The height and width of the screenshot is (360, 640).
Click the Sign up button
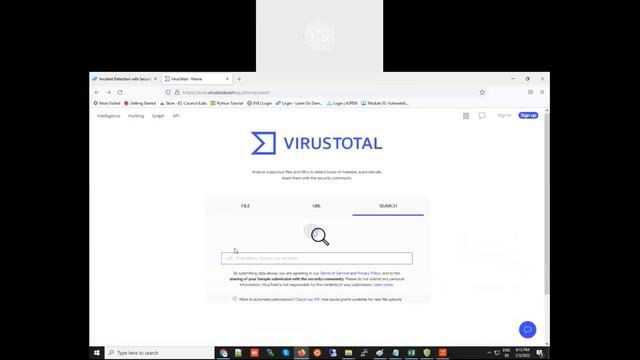click(x=528, y=116)
